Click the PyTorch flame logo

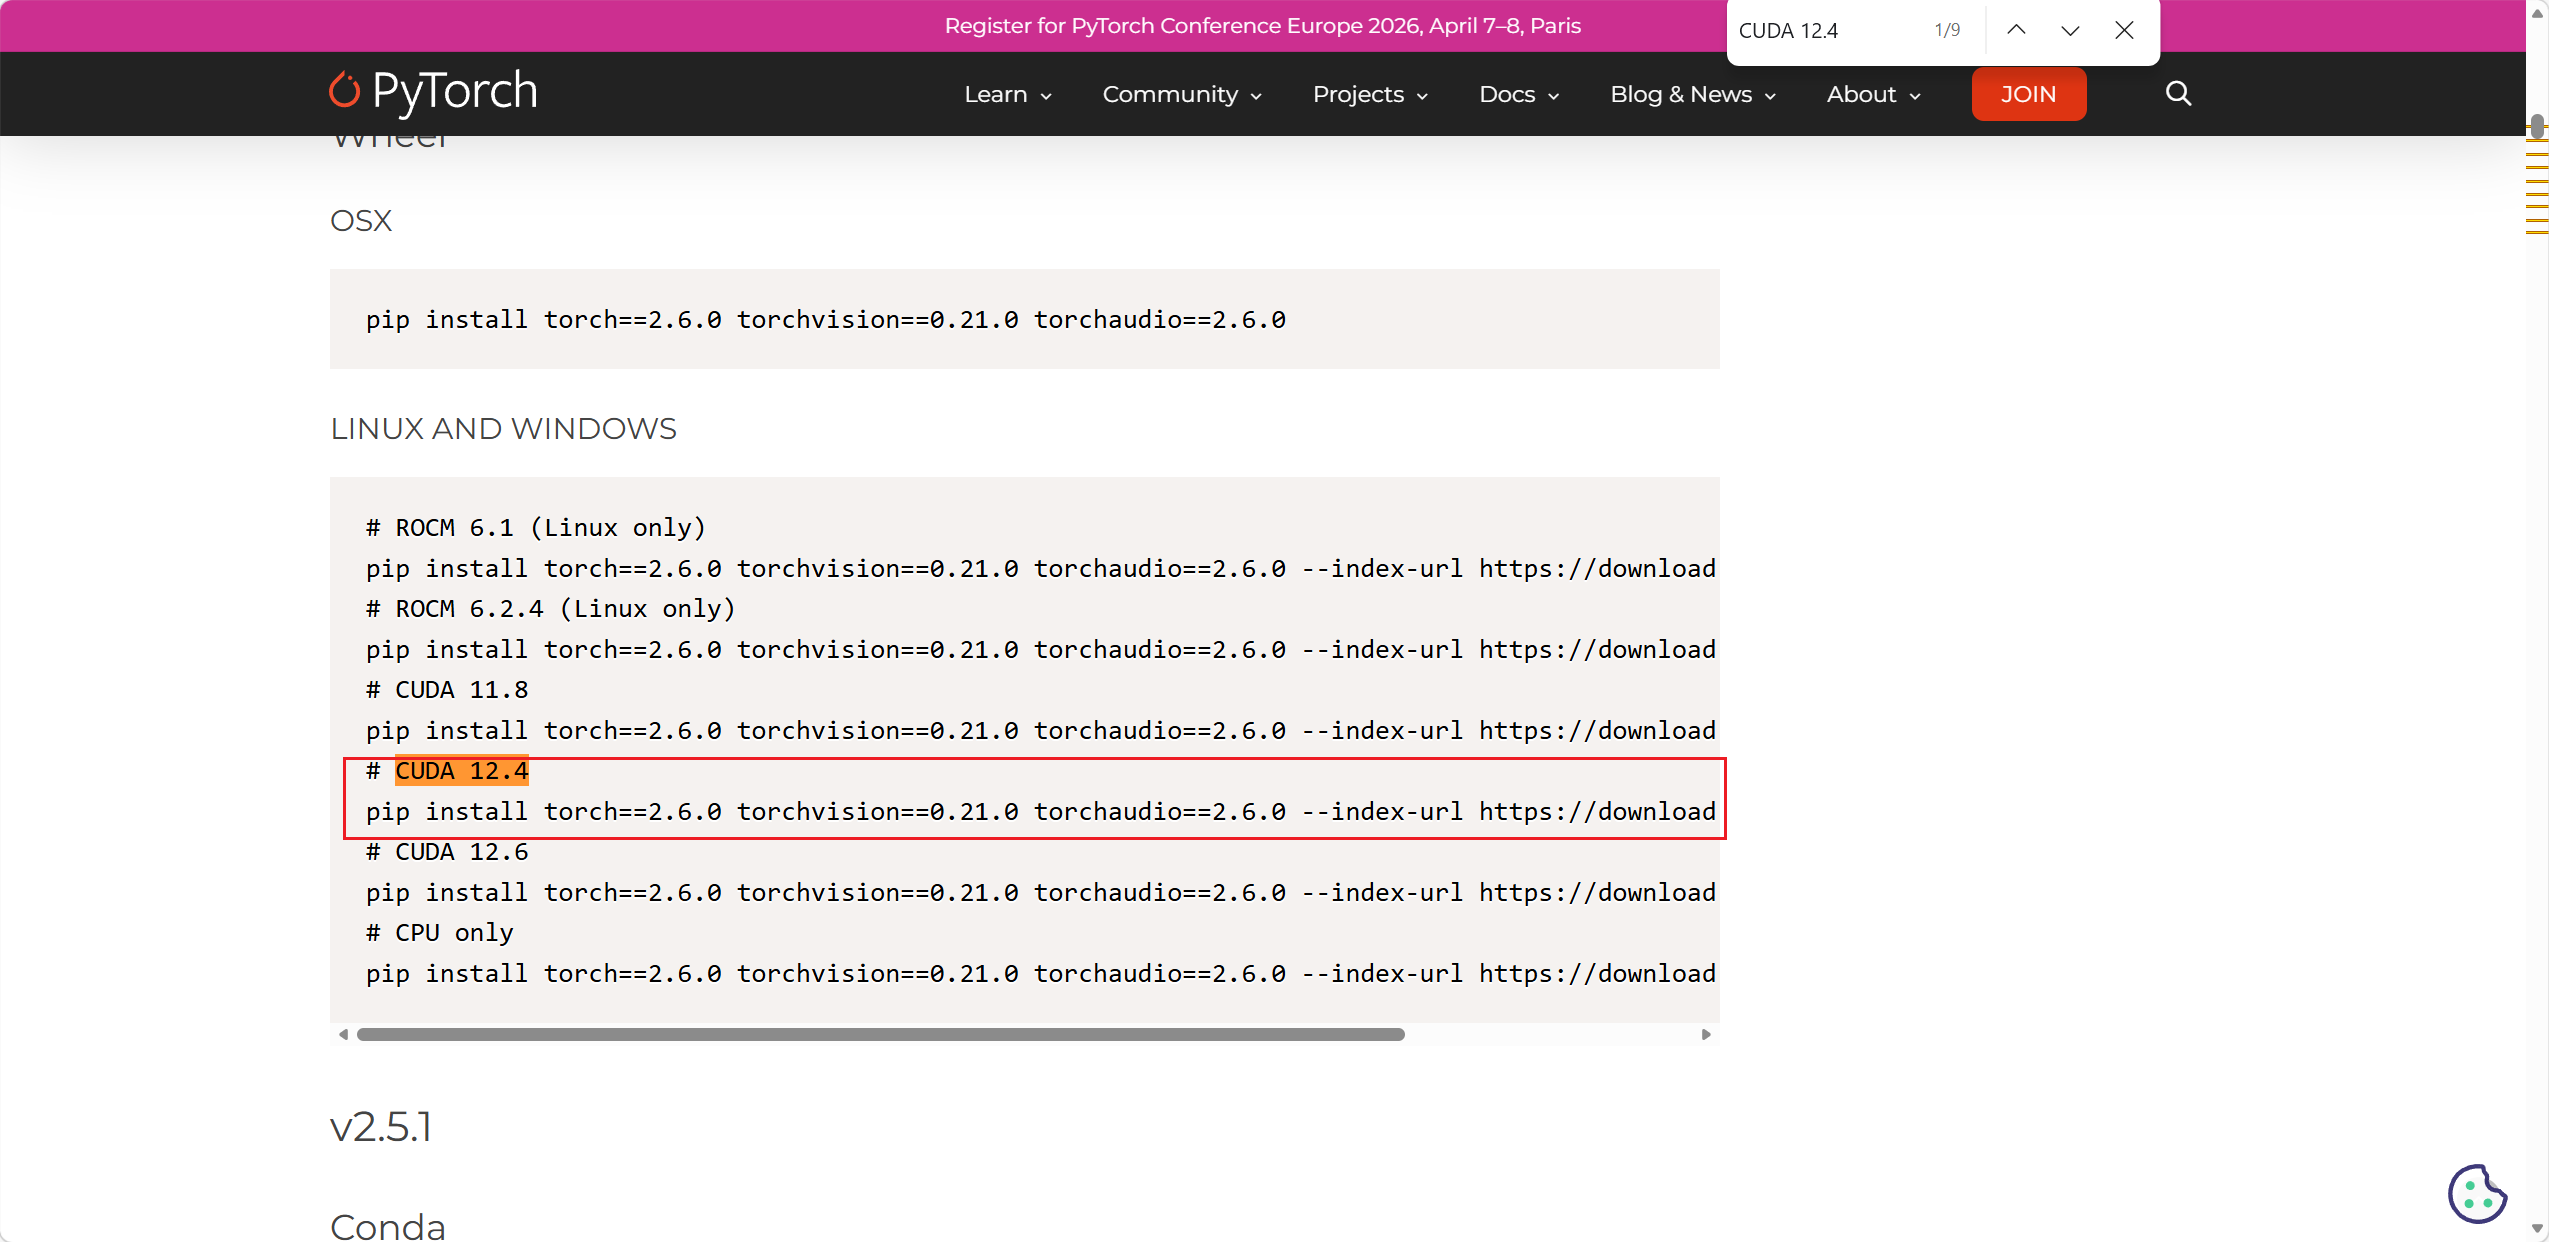[x=344, y=91]
